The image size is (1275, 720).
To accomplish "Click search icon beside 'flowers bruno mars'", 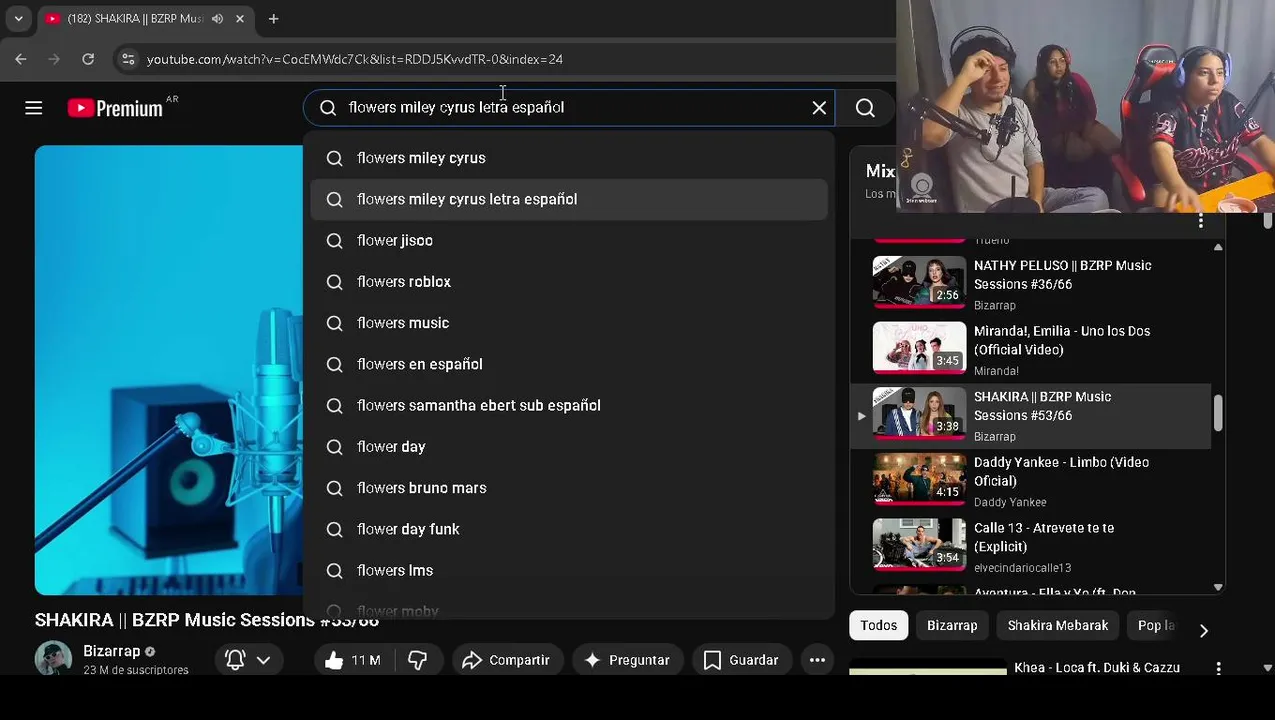I will click(335, 488).
